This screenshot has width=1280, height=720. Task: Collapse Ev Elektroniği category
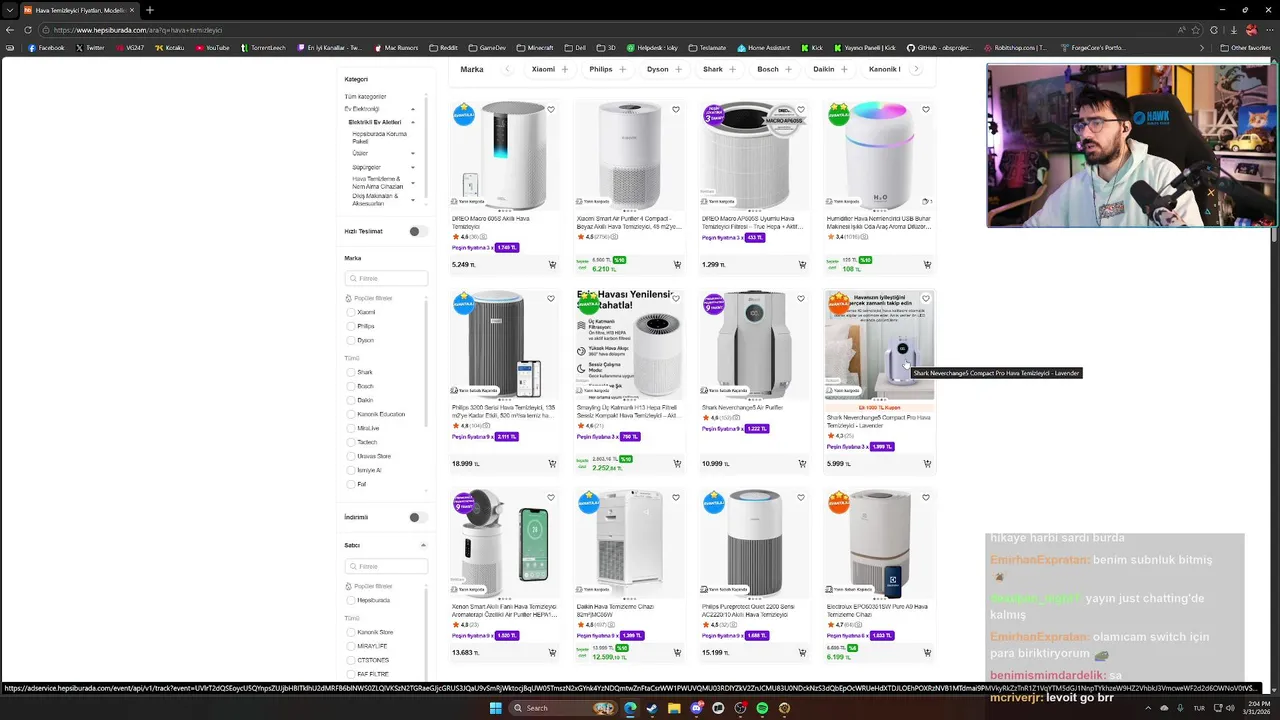pos(413,109)
